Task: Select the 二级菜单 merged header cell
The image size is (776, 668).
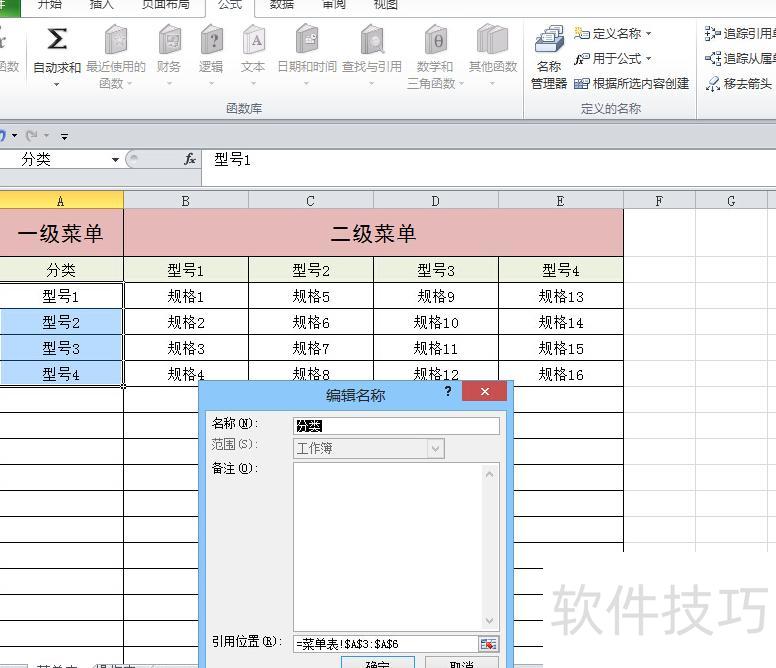Action: 373,234
